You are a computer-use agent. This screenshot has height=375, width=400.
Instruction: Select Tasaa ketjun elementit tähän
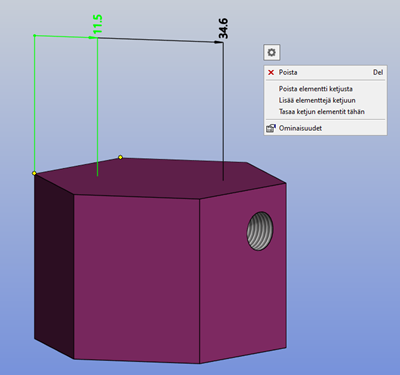[x=322, y=112]
